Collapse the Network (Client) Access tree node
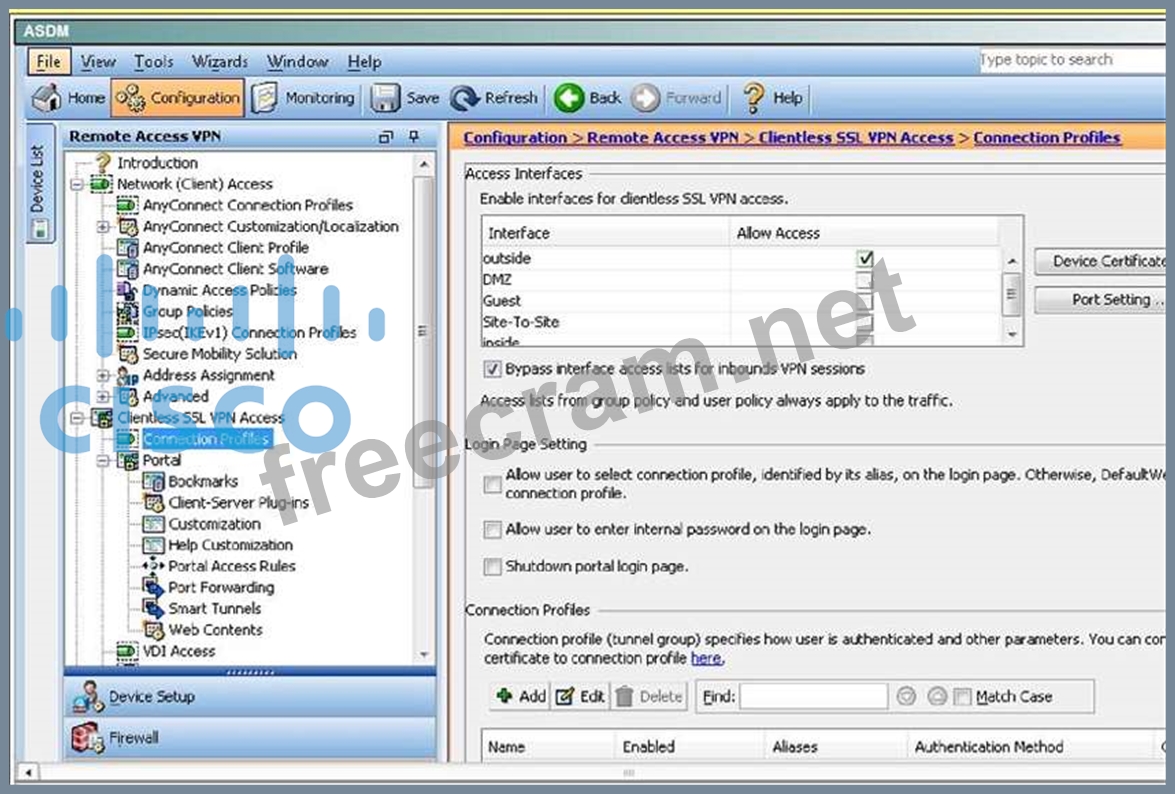The height and width of the screenshot is (794, 1175). click(x=77, y=184)
